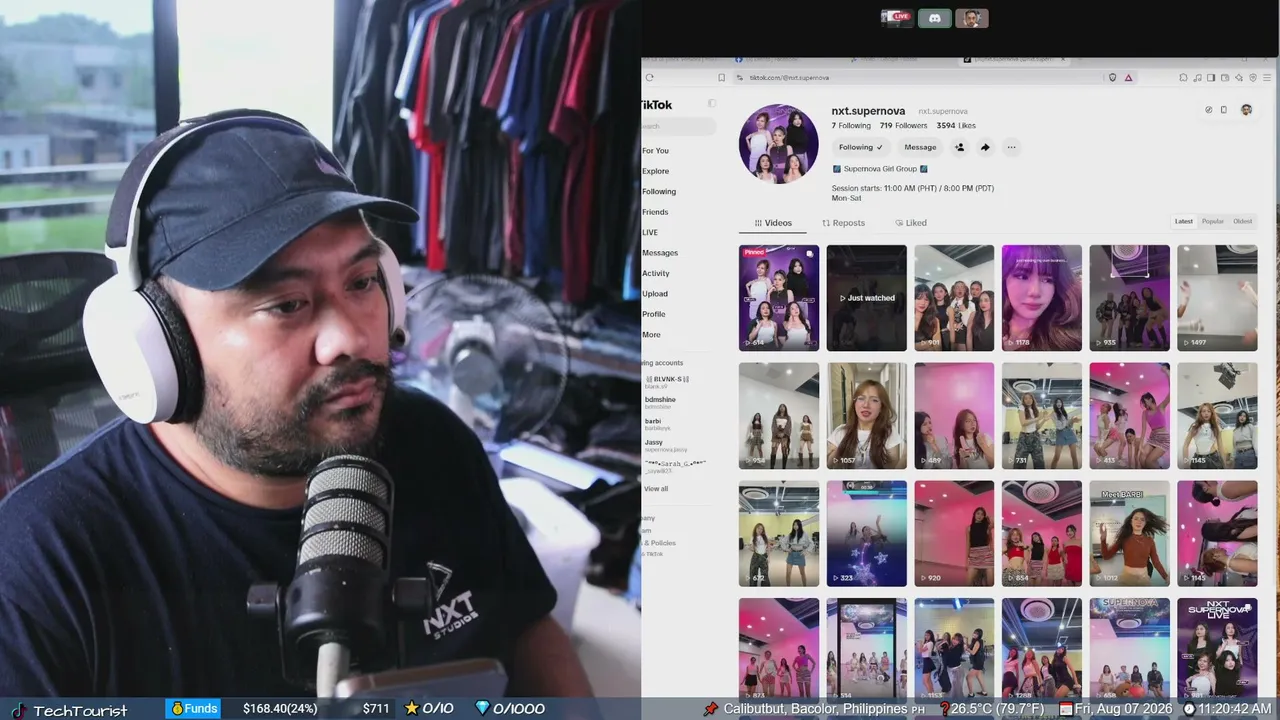Viewport: 1280px width, 720px height.
Task: Click the TechTourist TikTok logo in stream bar
Action: (x=18, y=710)
